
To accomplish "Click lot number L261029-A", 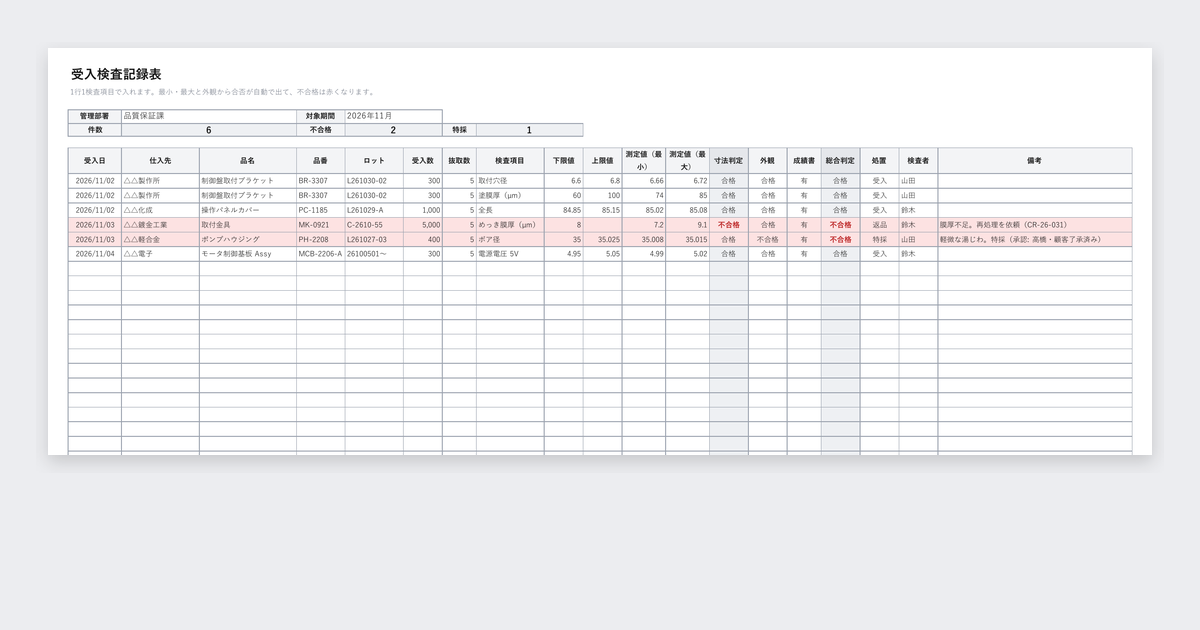I will tap(374, 210).
